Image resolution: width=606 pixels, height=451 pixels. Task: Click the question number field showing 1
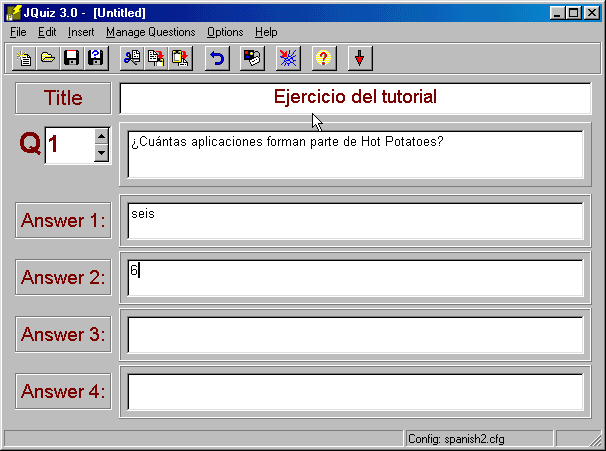[x=70, y=145]
